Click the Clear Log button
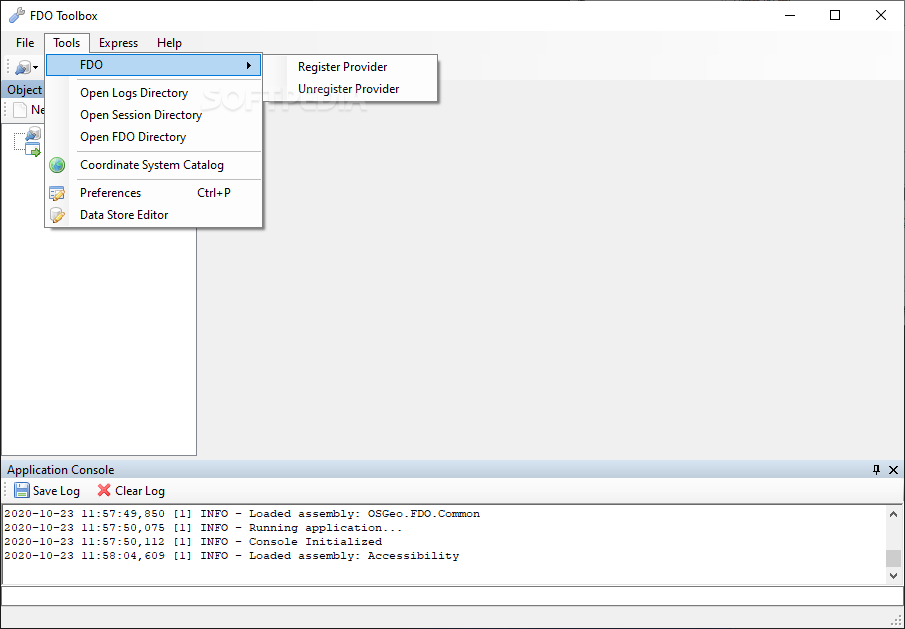 click(x=131, y=491)
